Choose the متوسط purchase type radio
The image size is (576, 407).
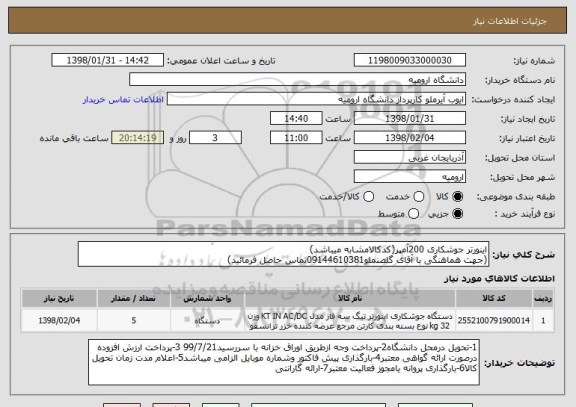tap(413, 214)
